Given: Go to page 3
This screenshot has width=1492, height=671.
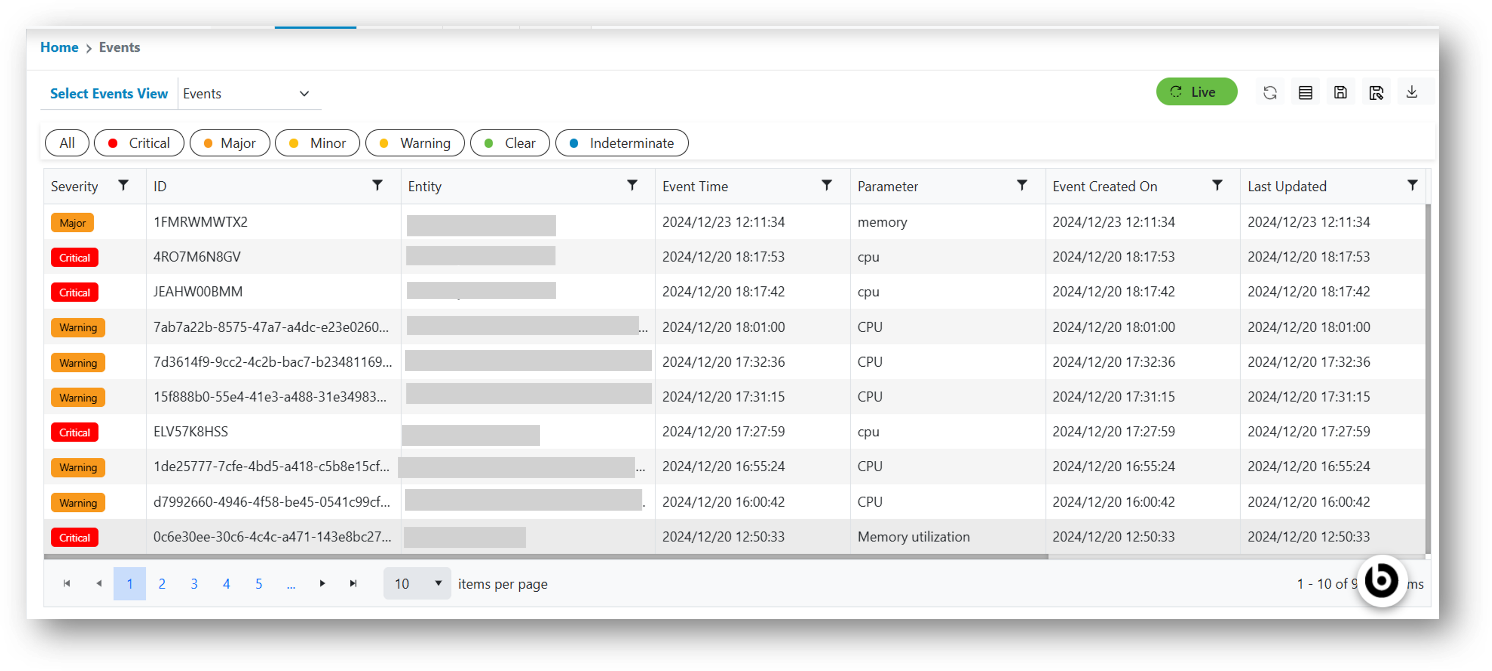Looking at the screenshot, I should (x=194, y=584).
